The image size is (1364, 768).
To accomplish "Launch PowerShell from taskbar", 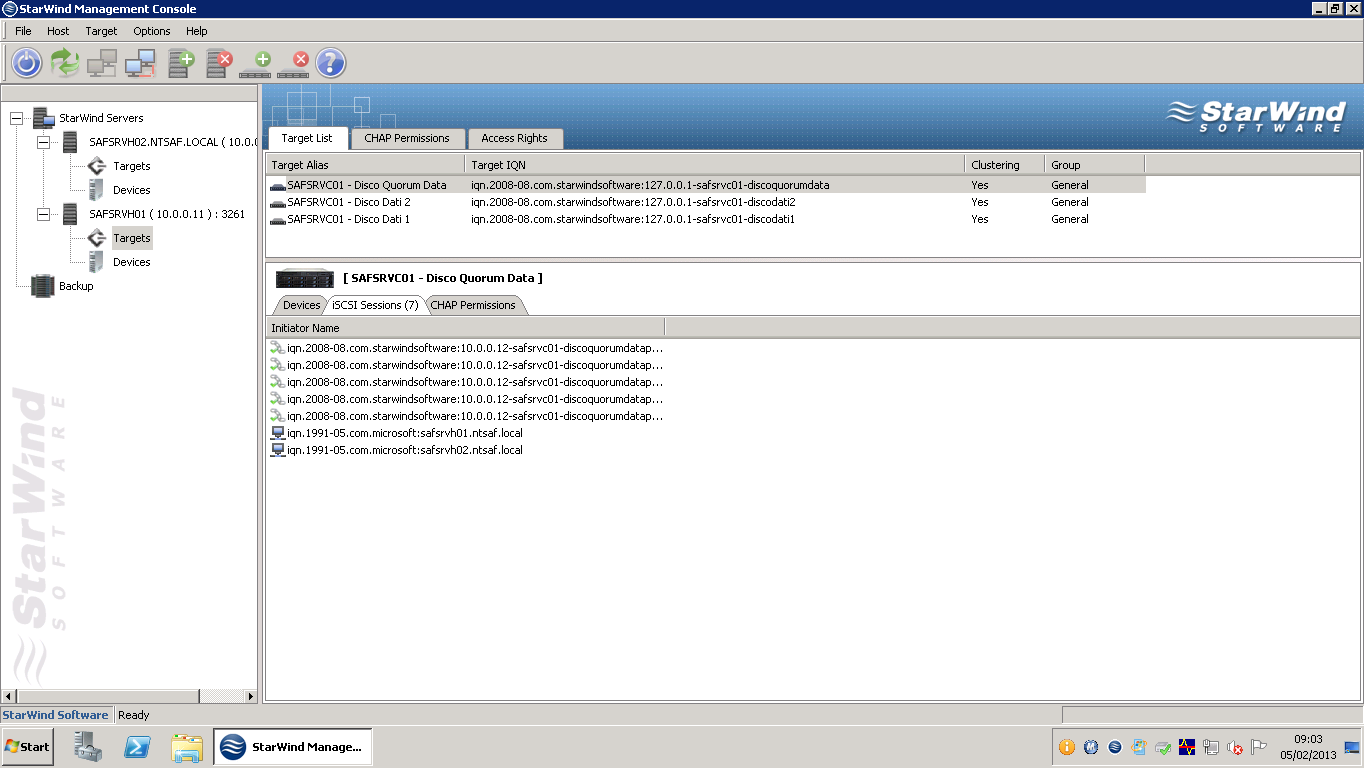I will pyautogui.click(x=137, y=747).
